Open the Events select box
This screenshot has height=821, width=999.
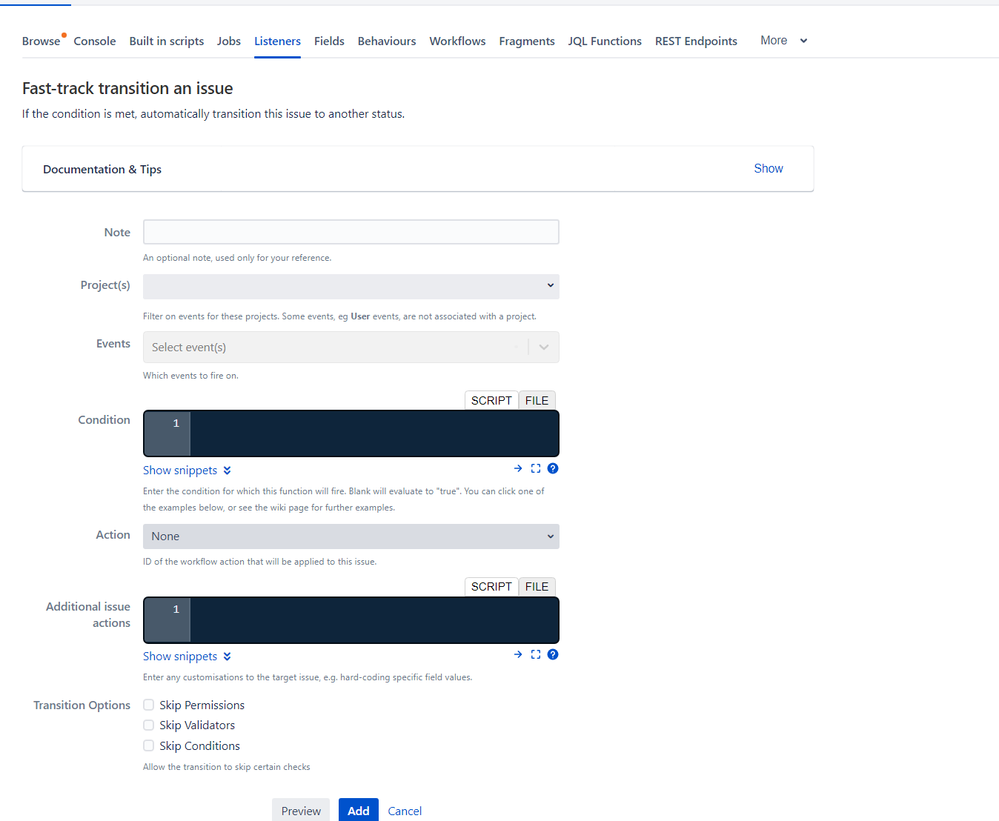point(351,347)
